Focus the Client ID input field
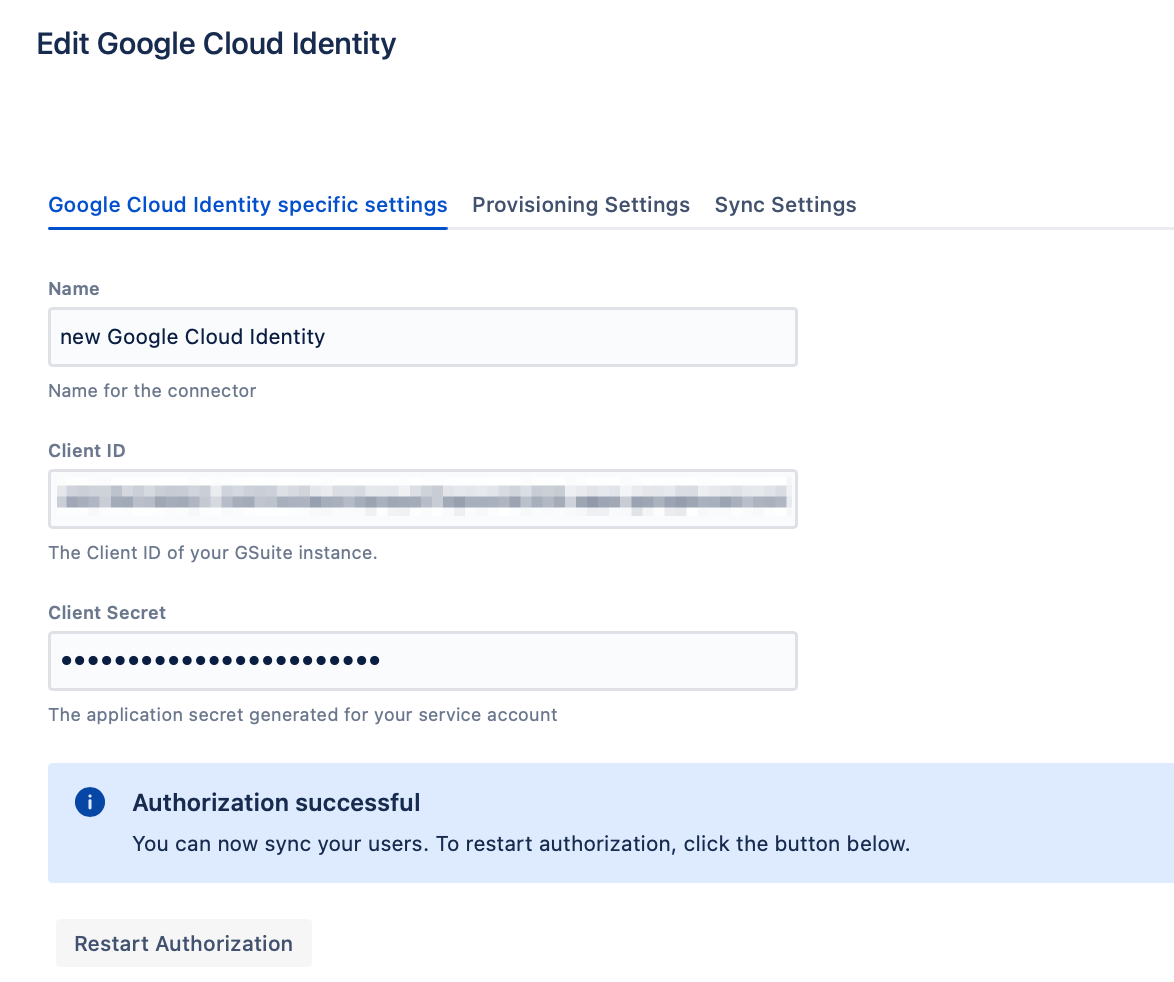Viewport: 1174px width, 982px height. [x=423, y=499]
